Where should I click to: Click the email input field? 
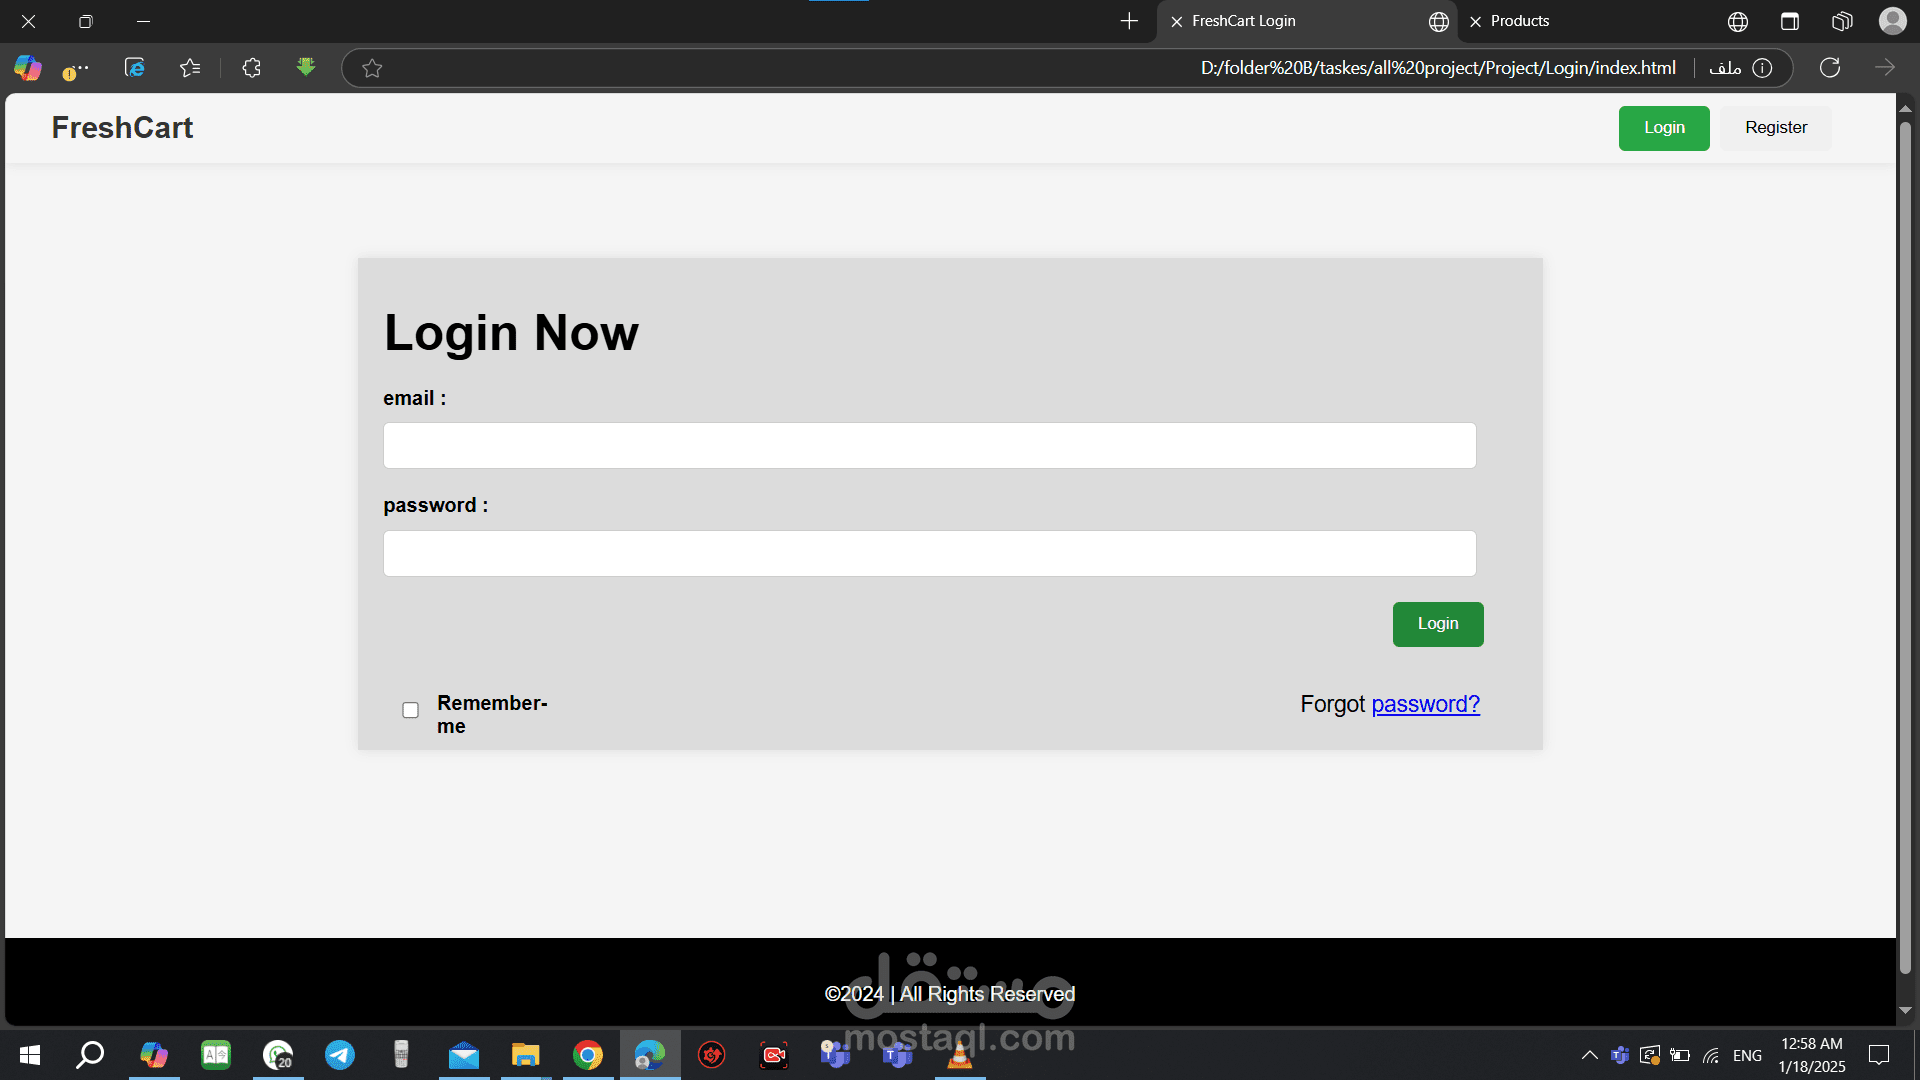click(x=929, y=446)
